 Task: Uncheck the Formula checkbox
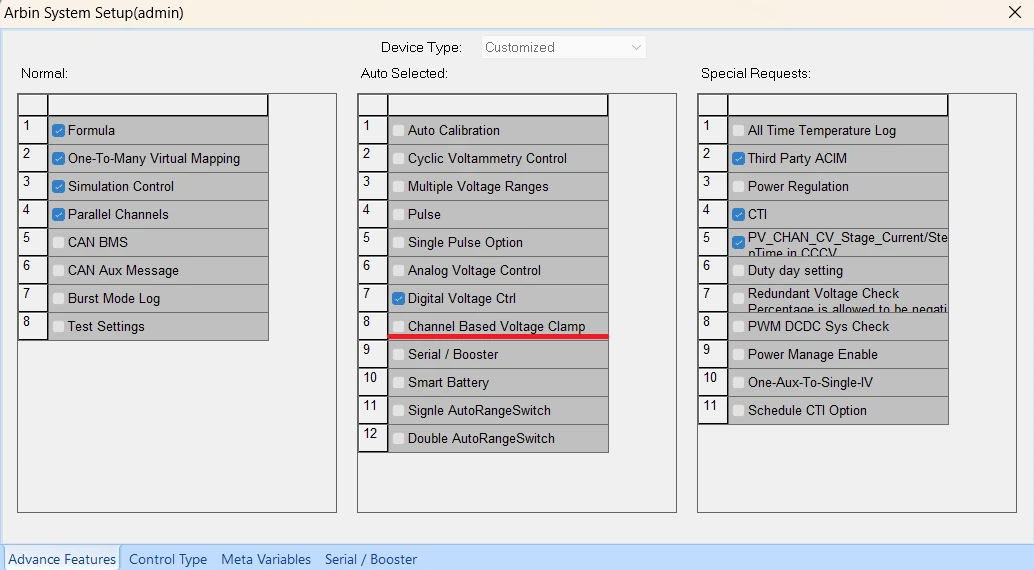[x=58, y=131]
